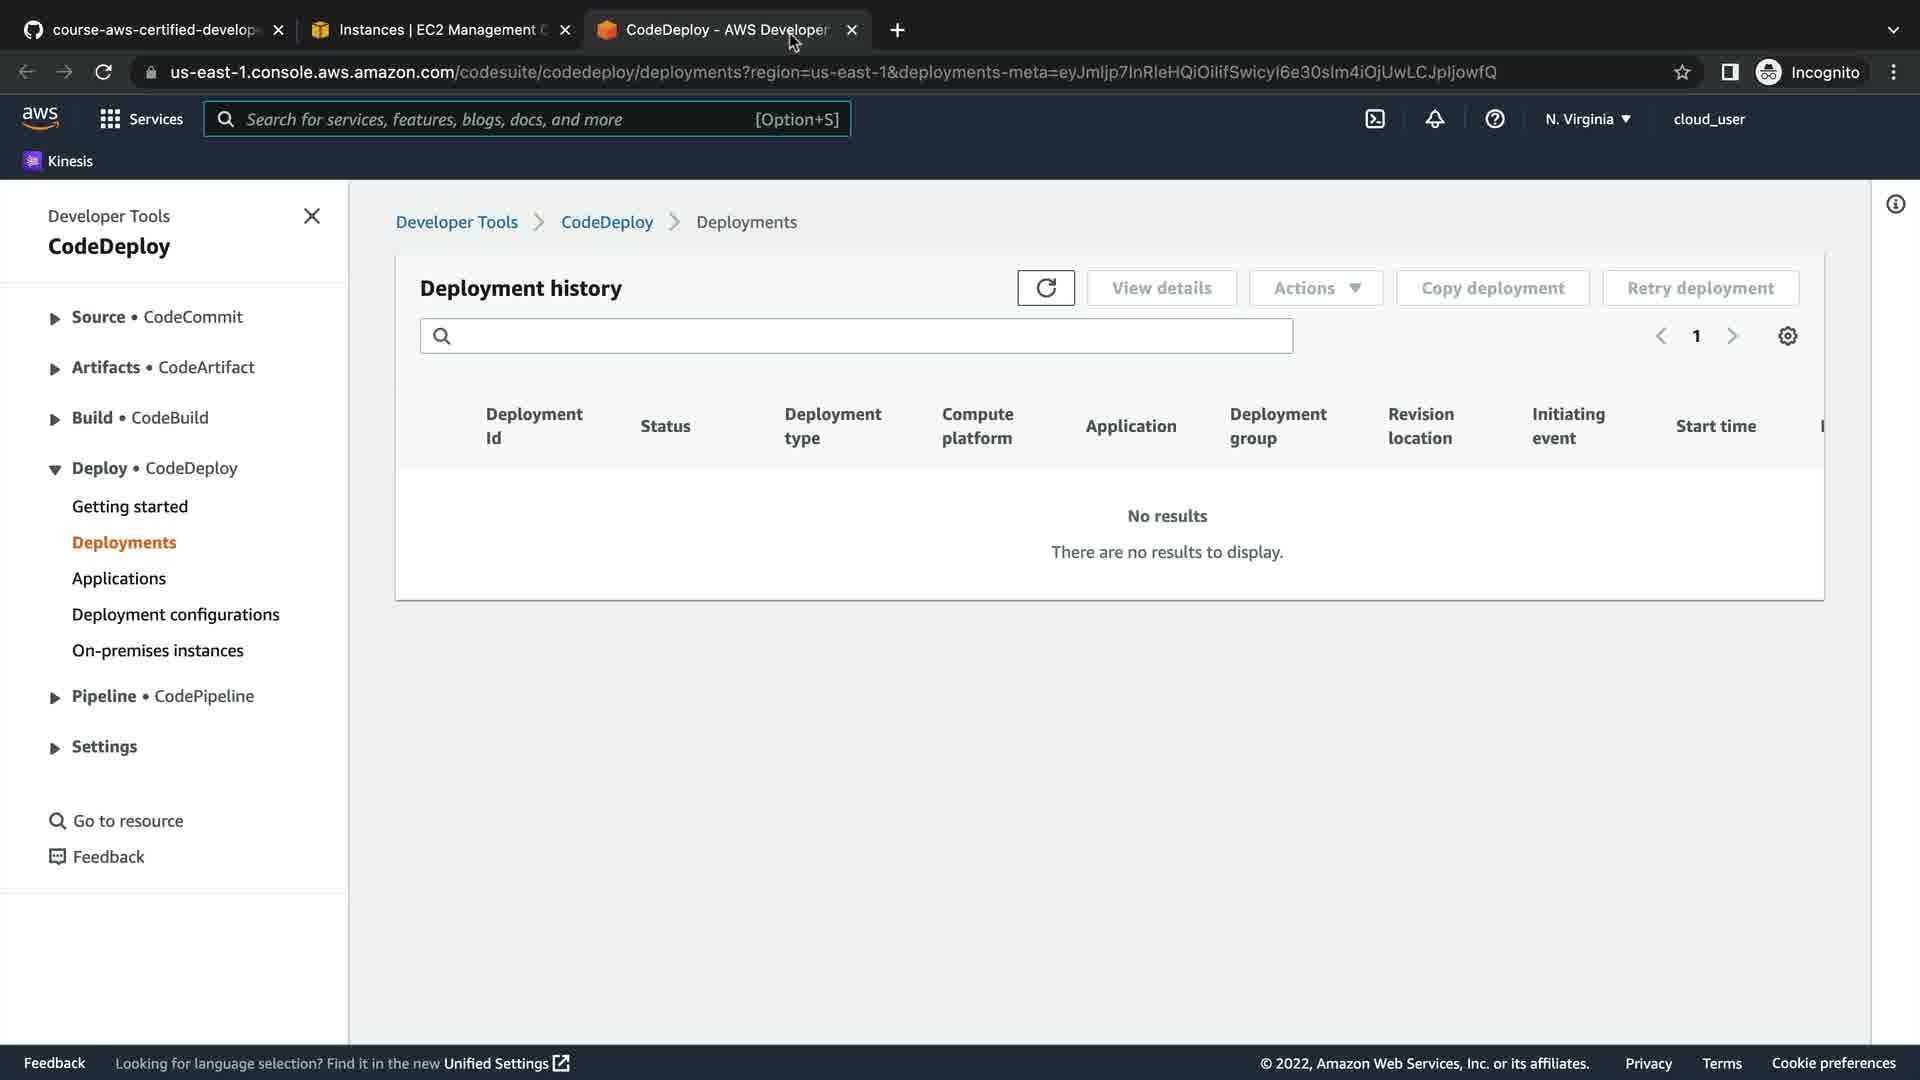Open the Services grid menu
The width and height of the screenshot is (1920, 1080).
[141, 119]
